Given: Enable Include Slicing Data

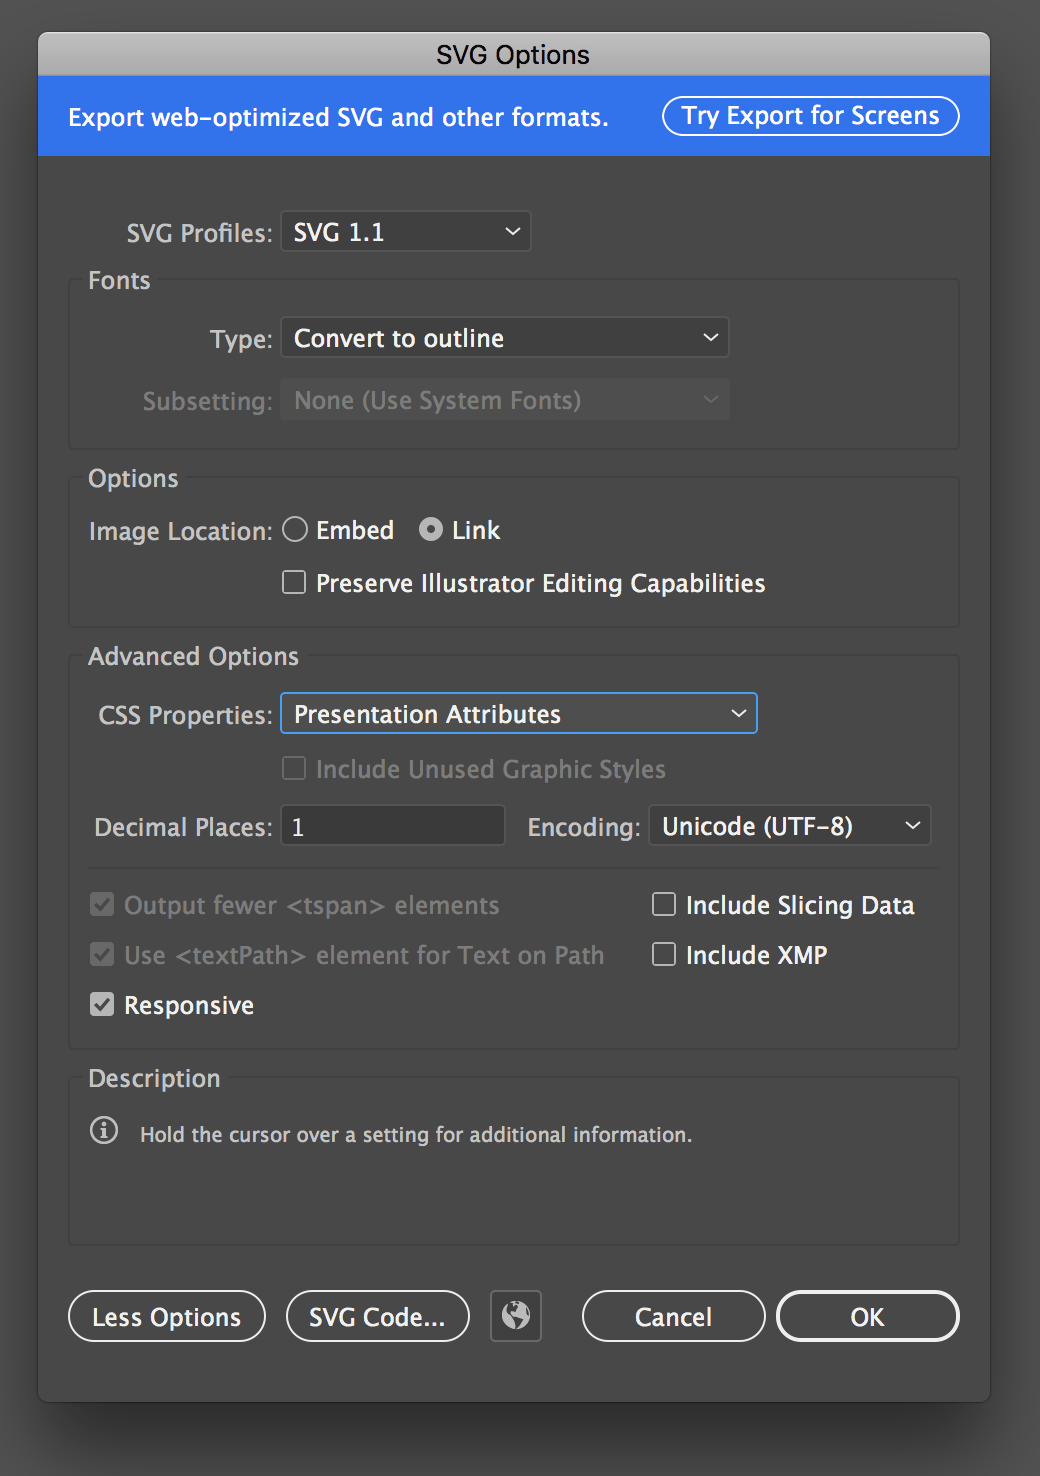Looking at the screenshot, I should tap(663, 903).
